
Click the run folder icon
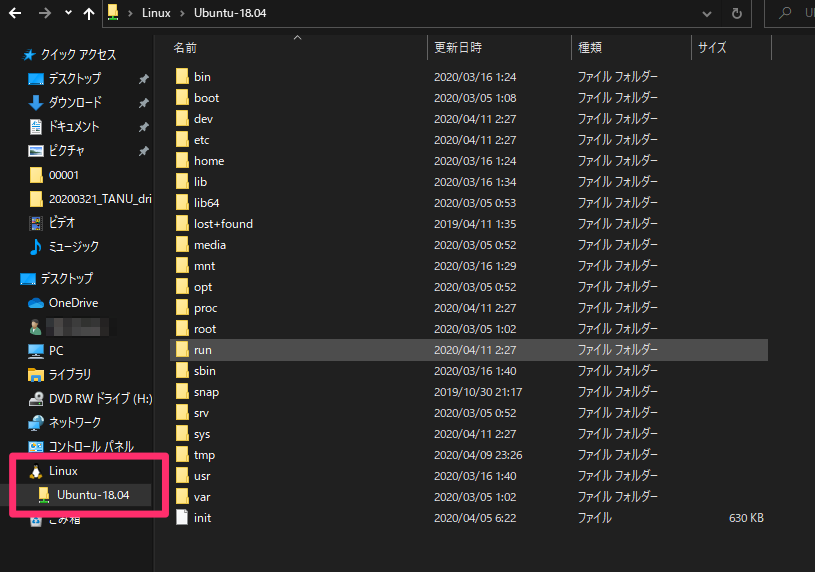coord(182,349)
